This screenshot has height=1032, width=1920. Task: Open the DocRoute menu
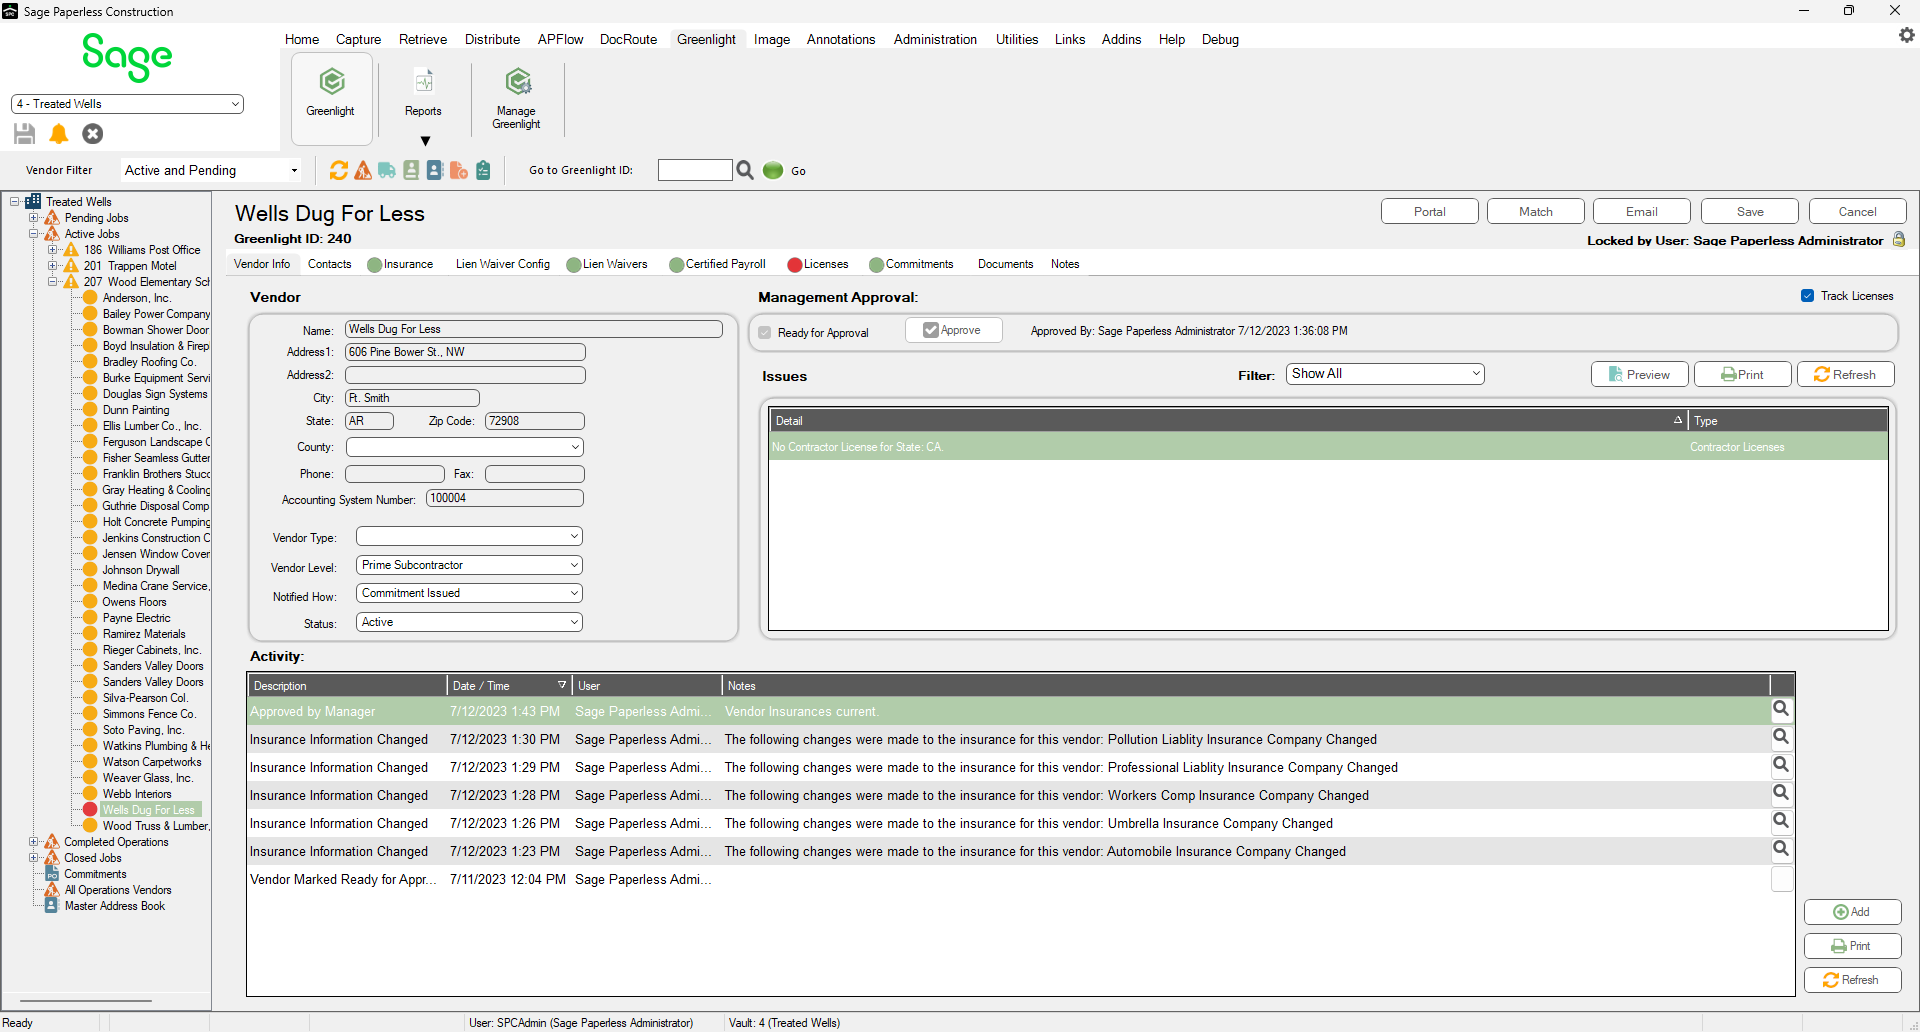coord(628,39)
